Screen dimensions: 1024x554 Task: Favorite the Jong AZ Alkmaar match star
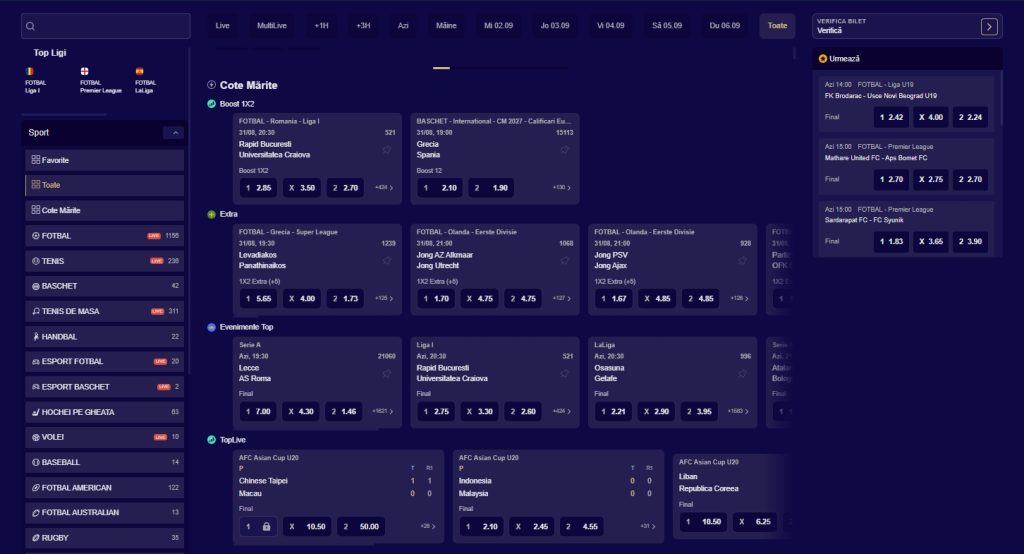(x=564, y=261)
